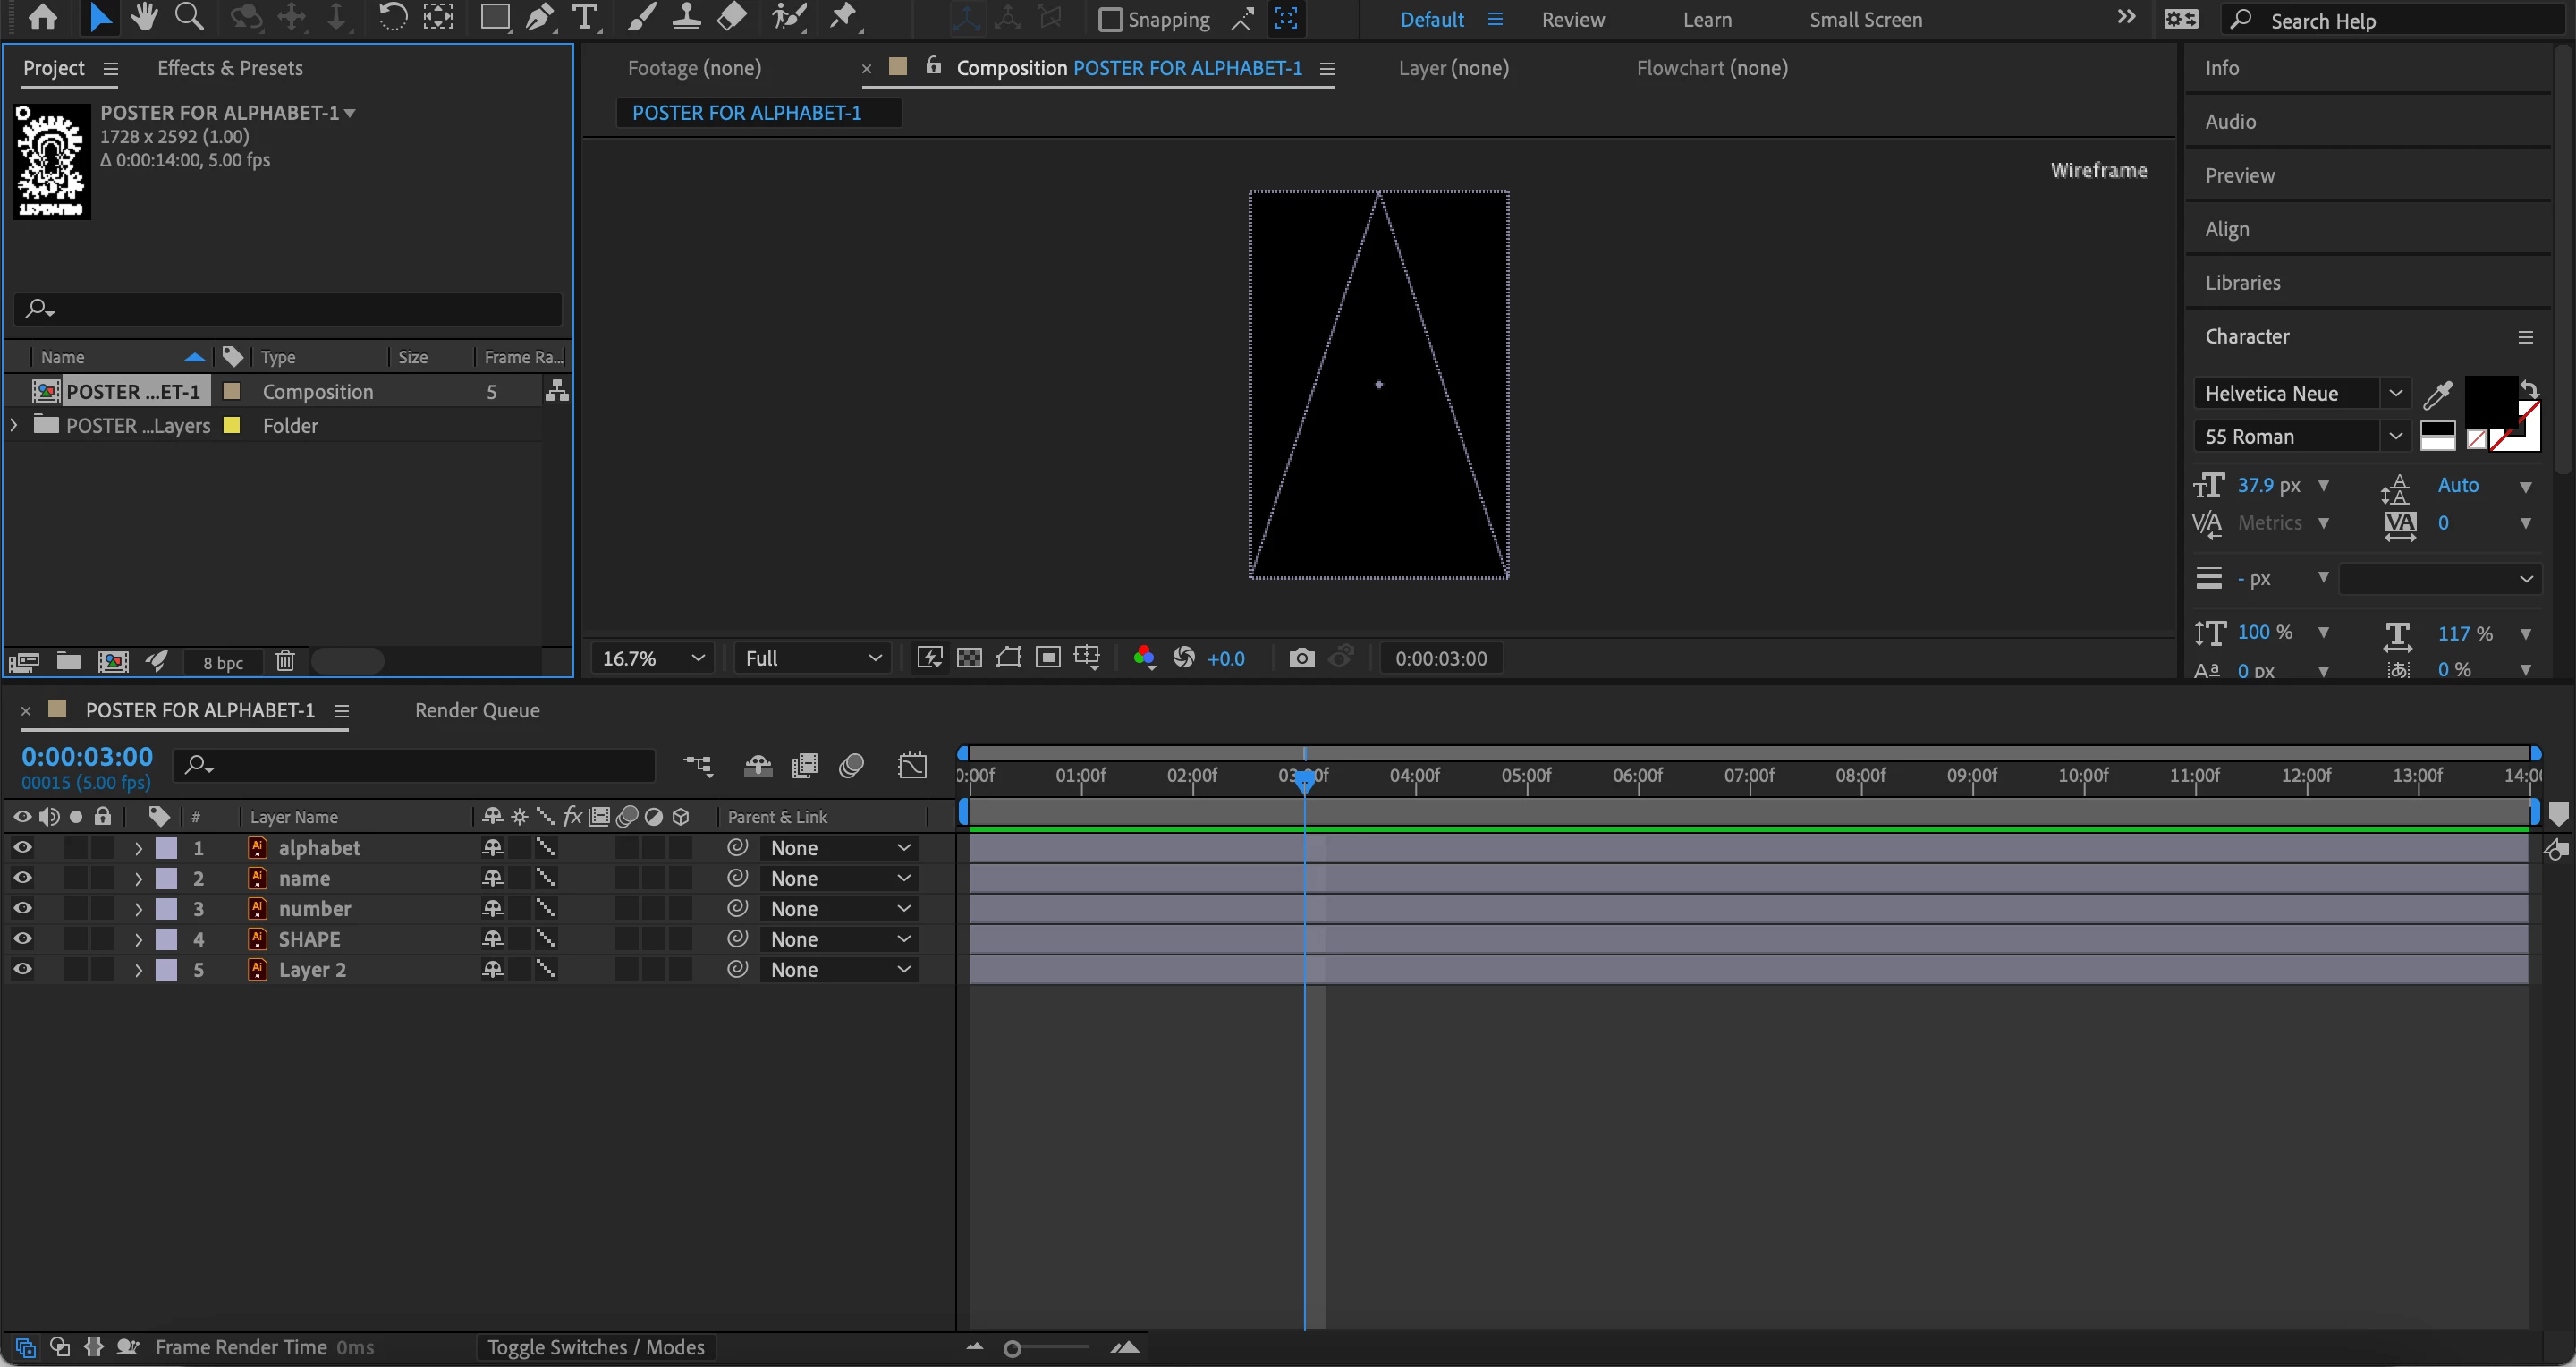Enable the Snapping checkbox

tap(1110, 20)
